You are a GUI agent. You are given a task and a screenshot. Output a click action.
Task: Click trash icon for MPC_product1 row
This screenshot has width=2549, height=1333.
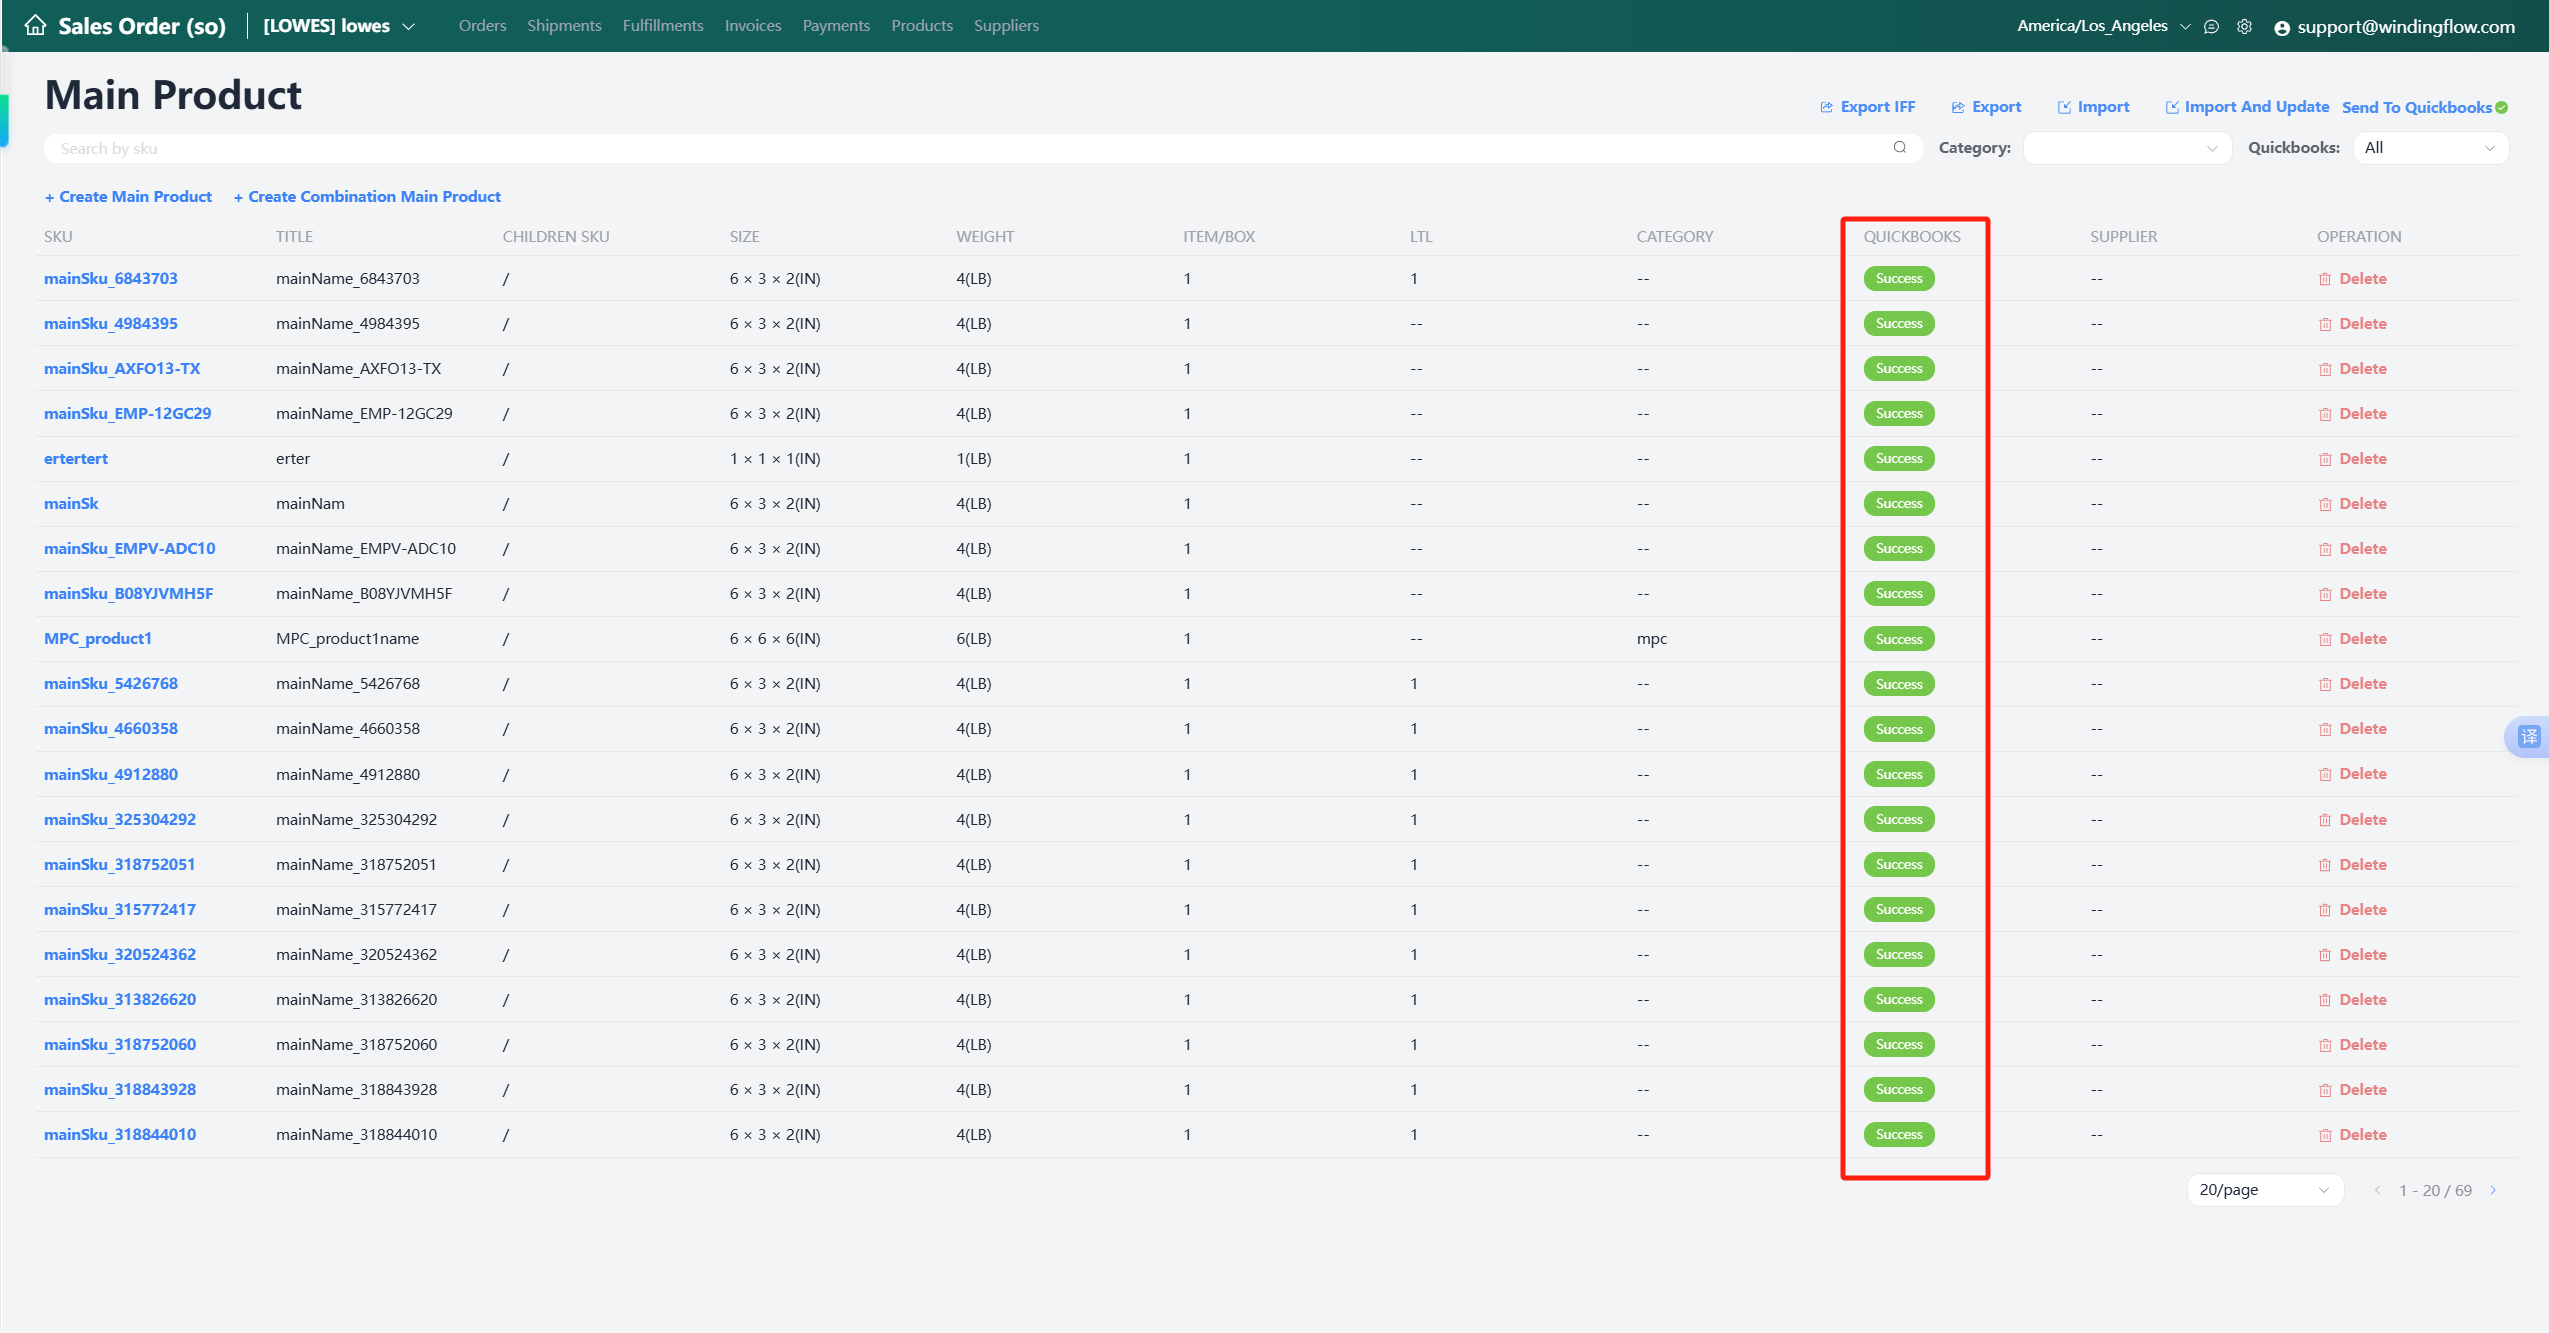pyautogui.click(x=2325, y=639)
